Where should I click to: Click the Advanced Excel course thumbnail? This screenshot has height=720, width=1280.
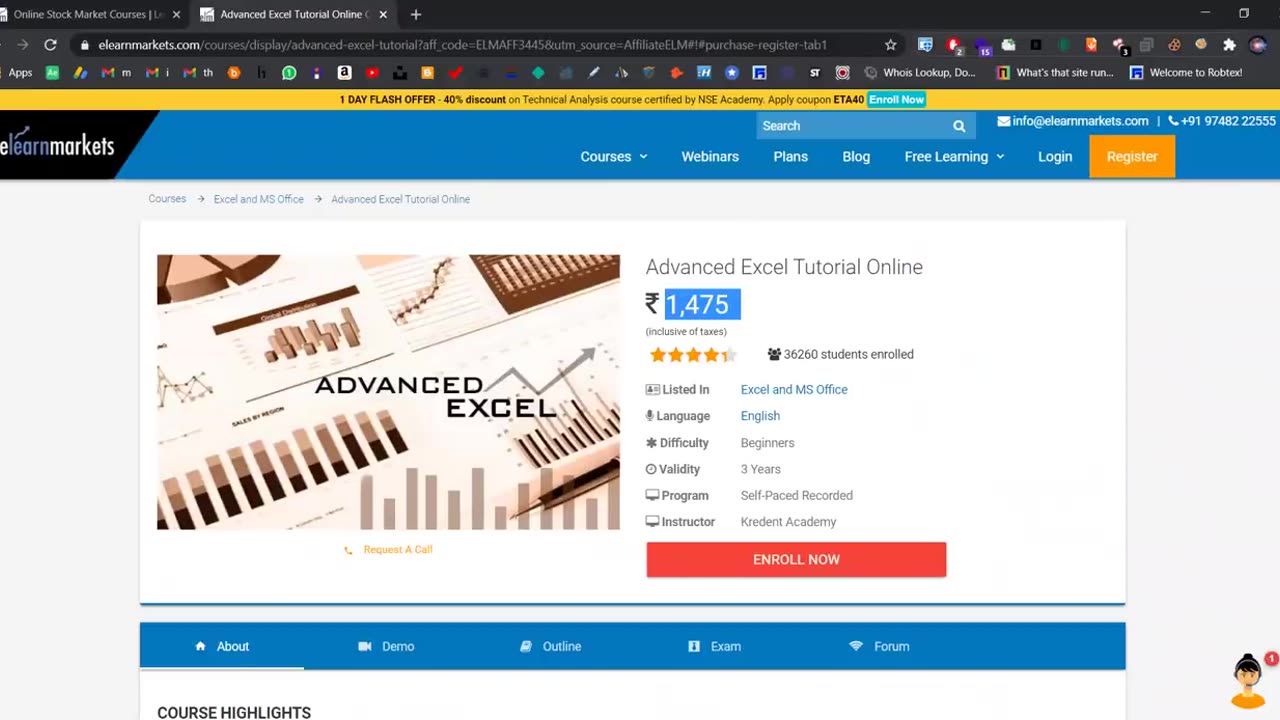[388, 392]
